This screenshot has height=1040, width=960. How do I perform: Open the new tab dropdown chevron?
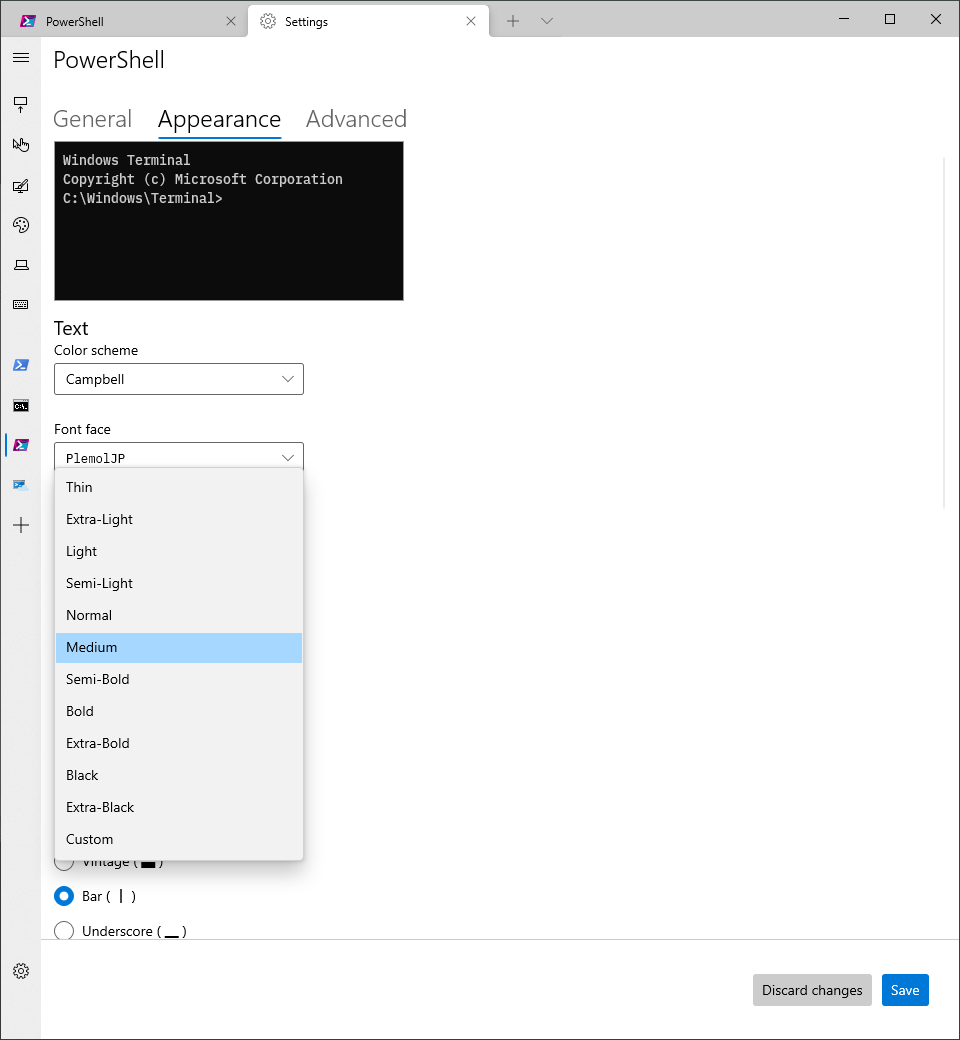pyautogui.click(x=547, y=21)
